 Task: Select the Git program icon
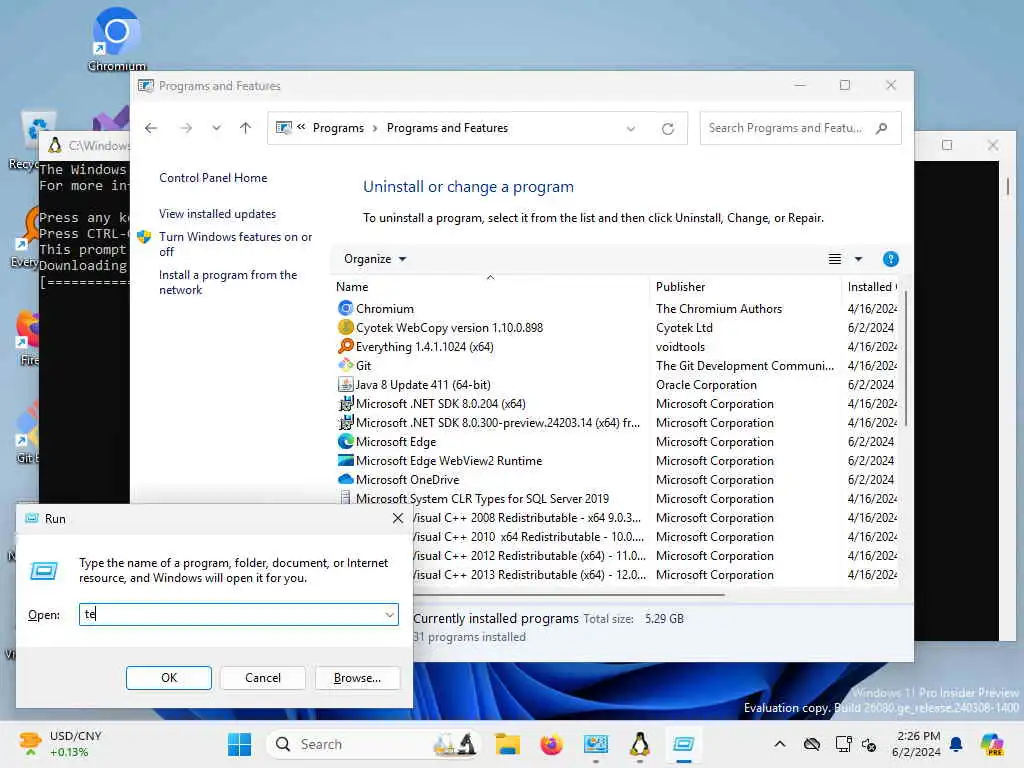(345, 365)
